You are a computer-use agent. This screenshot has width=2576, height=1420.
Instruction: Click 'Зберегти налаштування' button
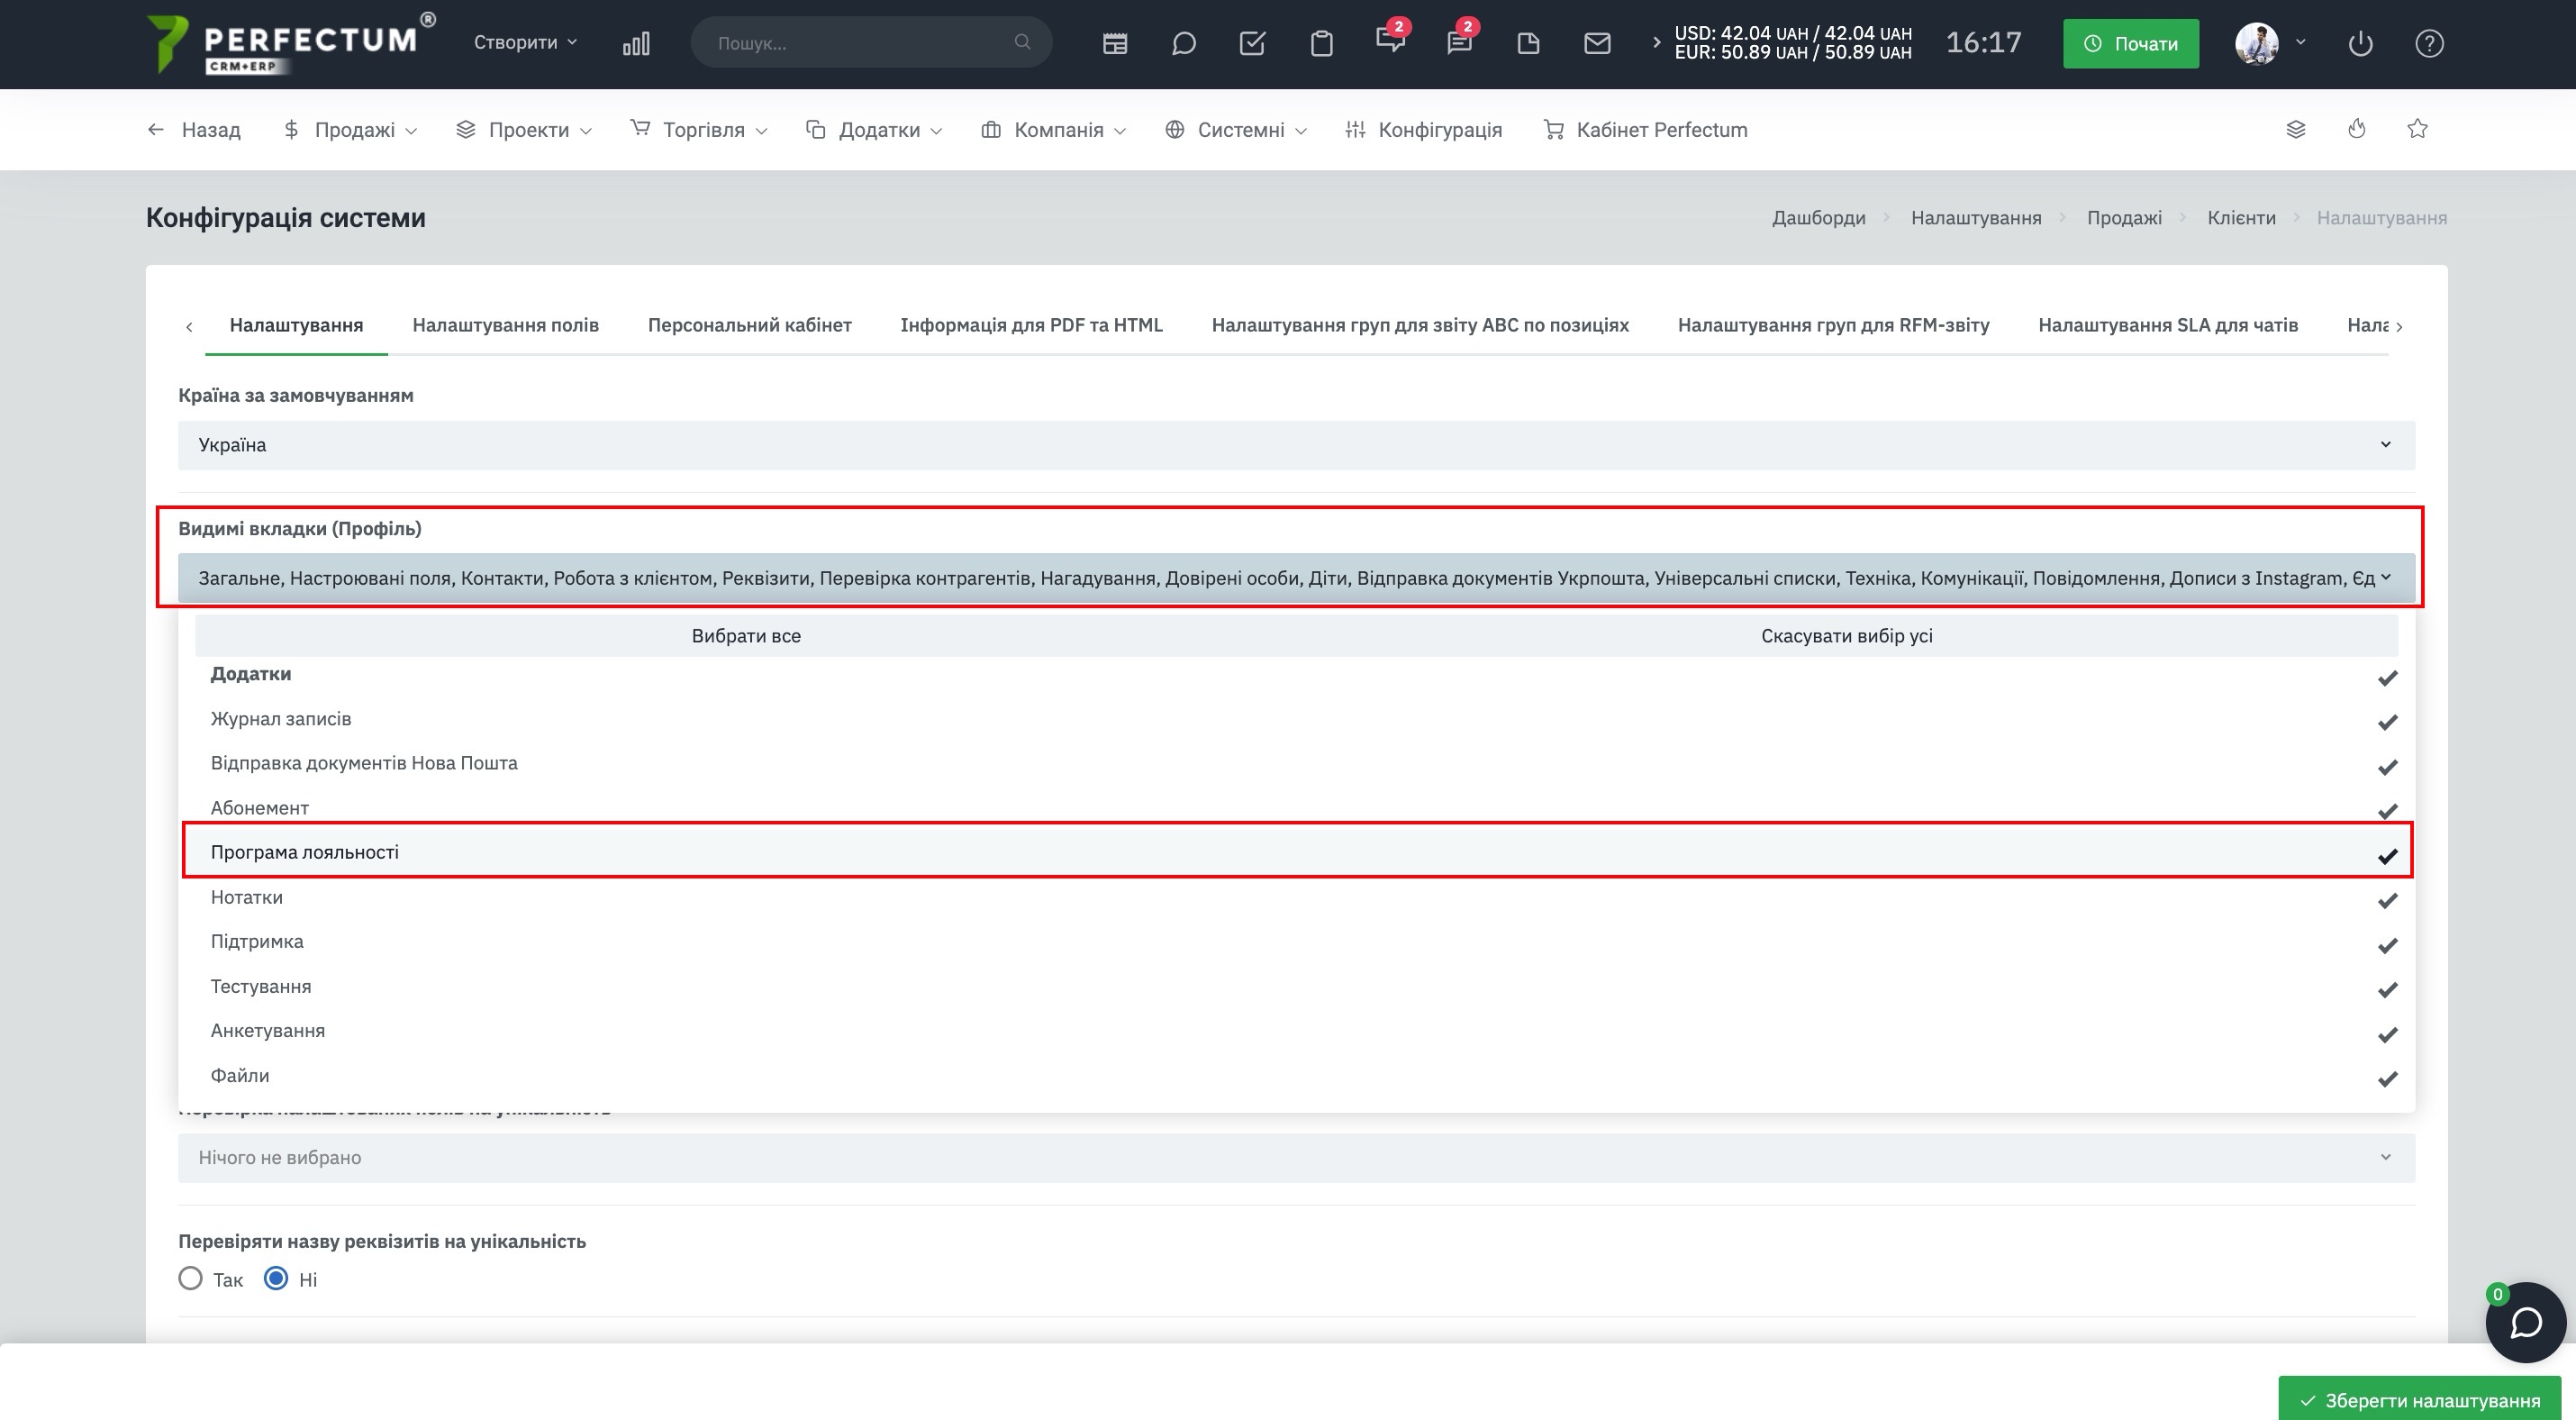(x=2418, y=1400)
